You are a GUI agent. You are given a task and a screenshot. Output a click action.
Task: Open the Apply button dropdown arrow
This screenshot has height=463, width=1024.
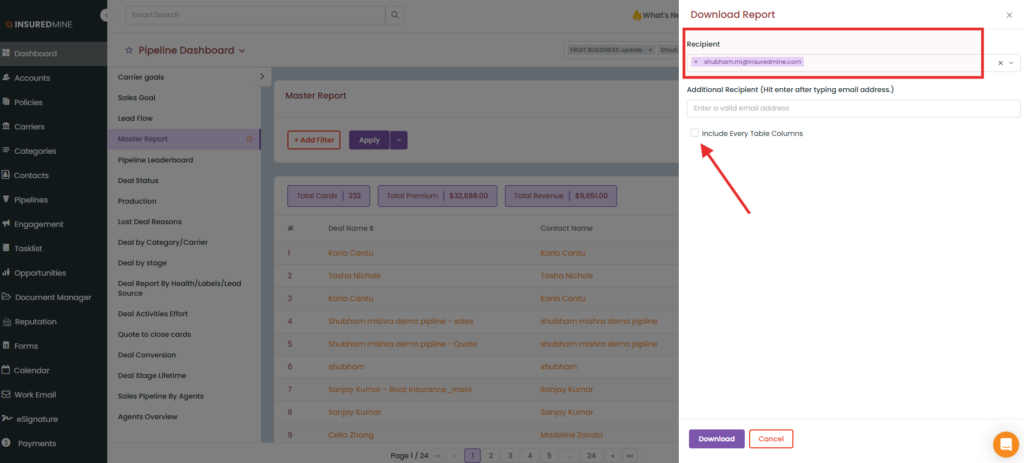[399, 140]
